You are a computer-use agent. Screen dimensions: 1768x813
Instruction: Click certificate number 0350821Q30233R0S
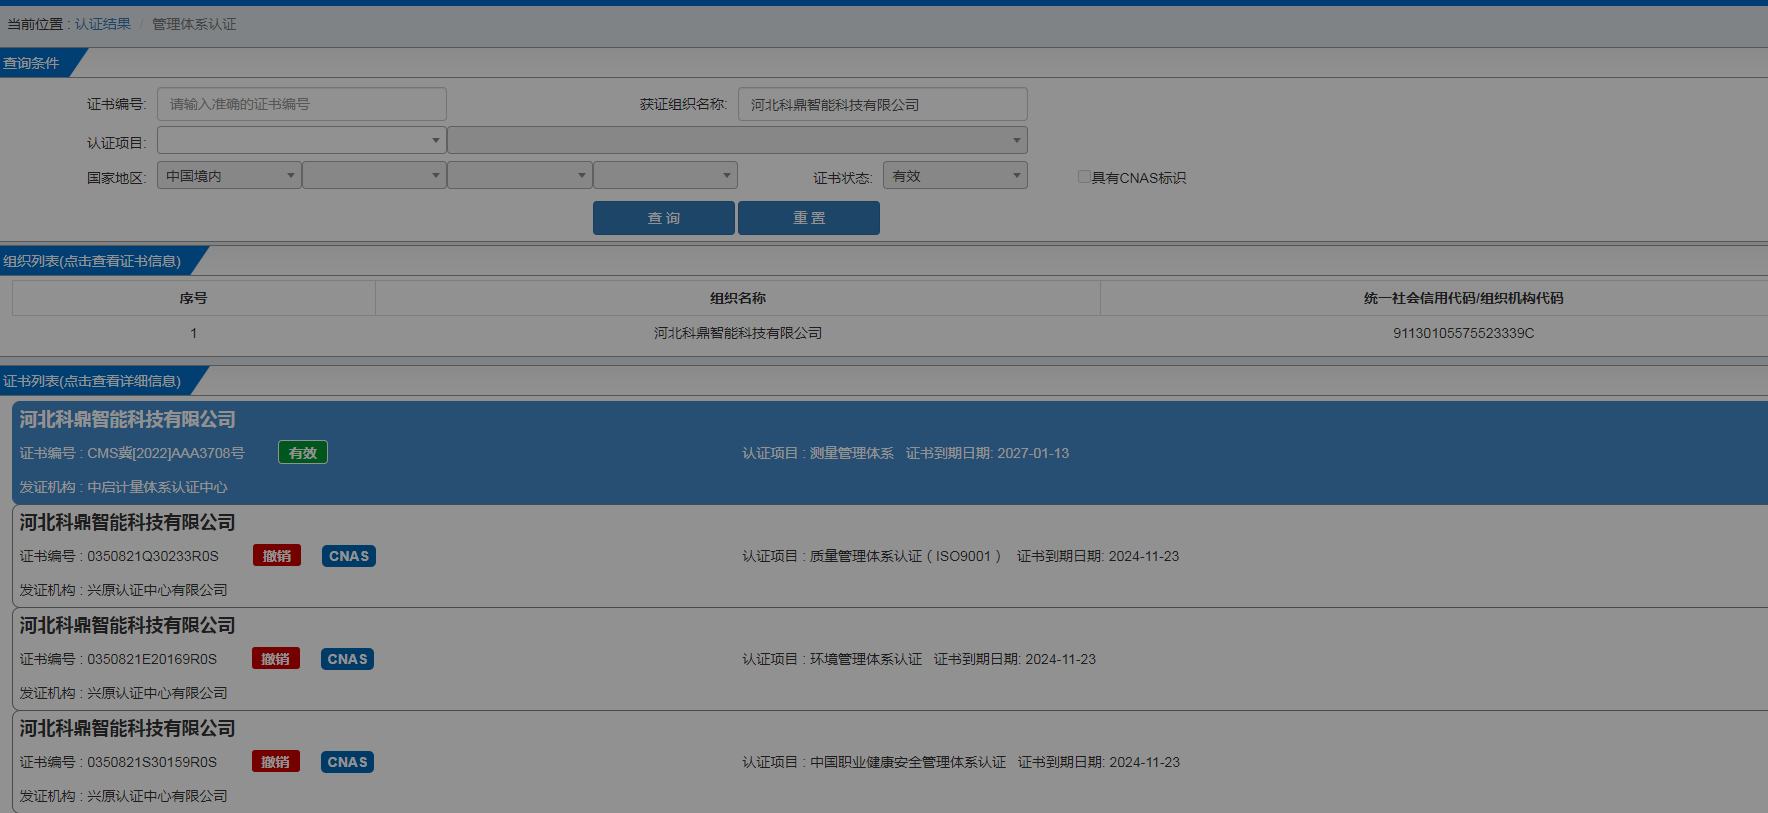click(153, 556)
